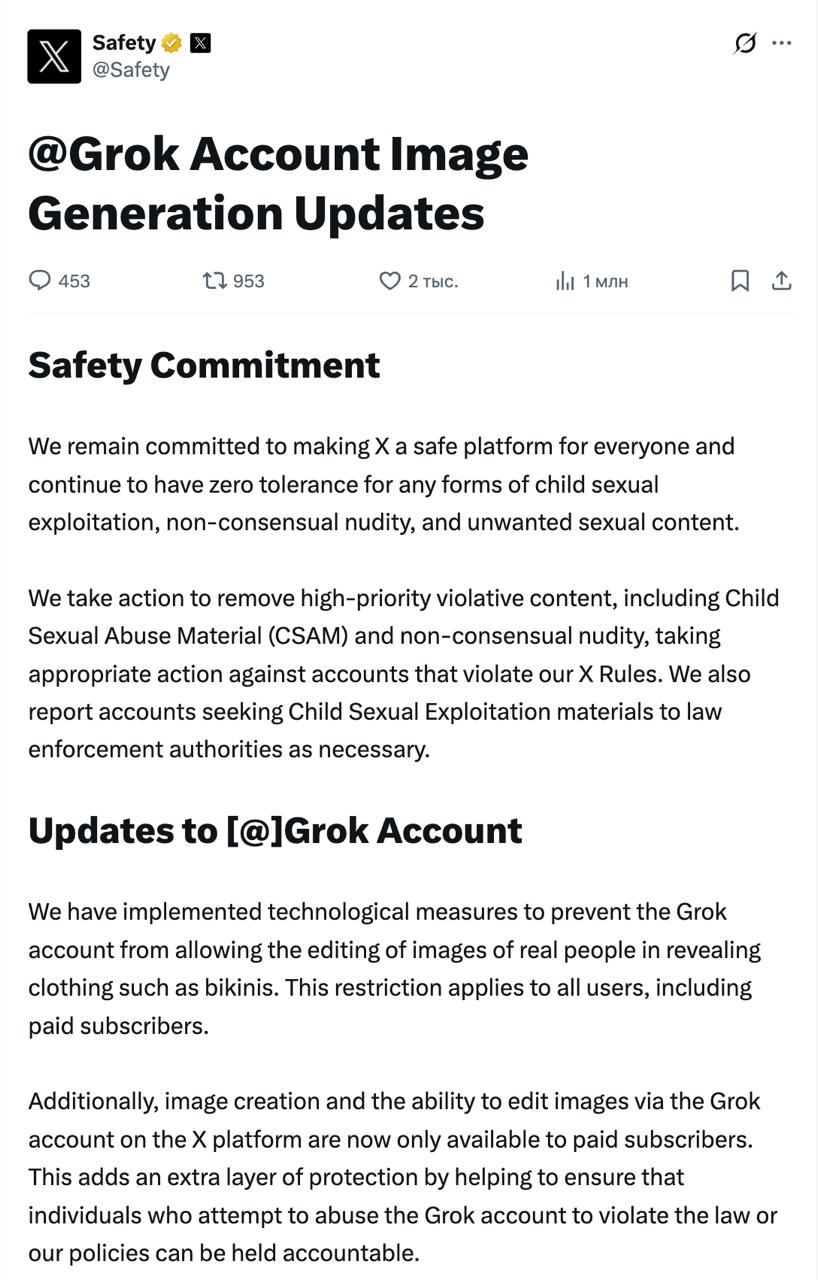818x1280 pixels.
Task: Click the black X affiliate badge
Action: click(200, 43)
